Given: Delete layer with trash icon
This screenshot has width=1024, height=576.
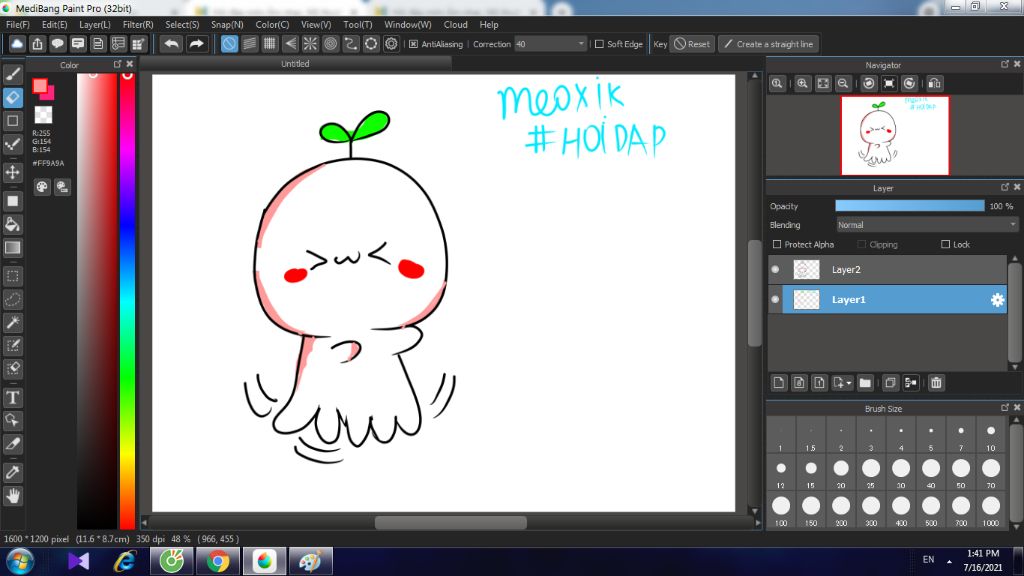Looking at the screenshot, I should tap(936, 382).
